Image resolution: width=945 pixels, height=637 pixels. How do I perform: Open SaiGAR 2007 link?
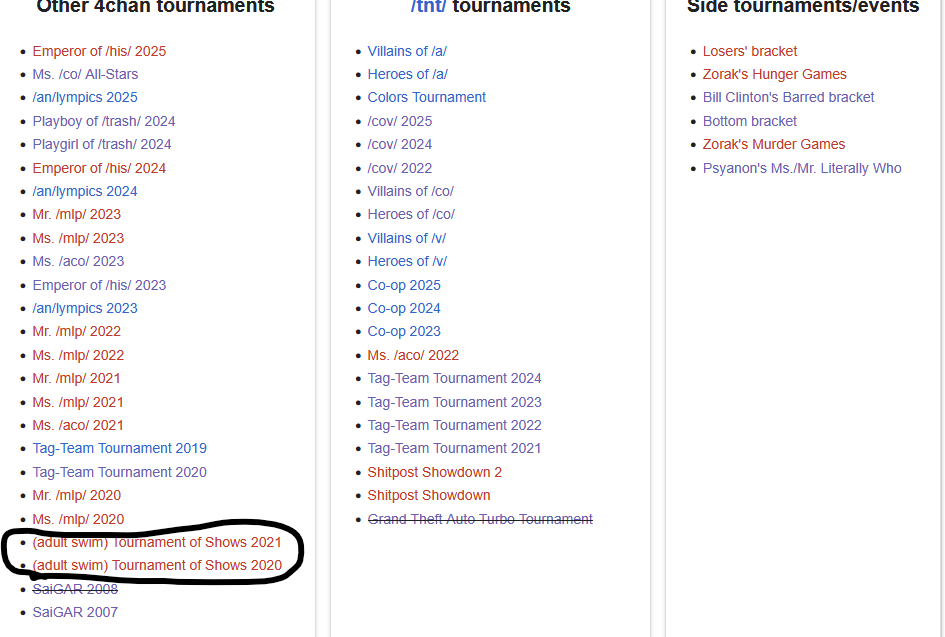(x=75, y=612)
